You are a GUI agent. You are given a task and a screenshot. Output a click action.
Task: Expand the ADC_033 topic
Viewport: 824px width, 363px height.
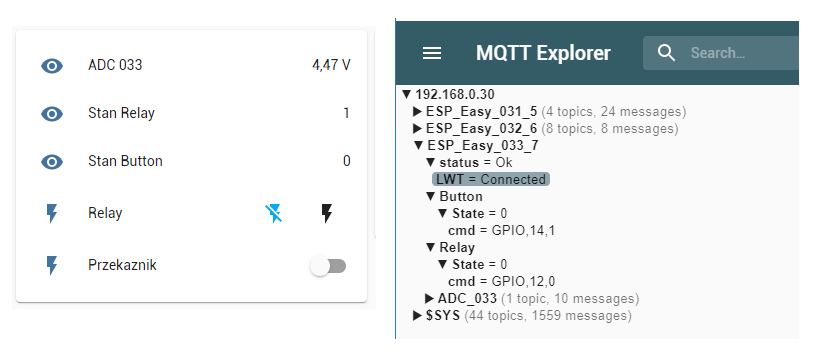pyautogui.click(x=430, y=298)
